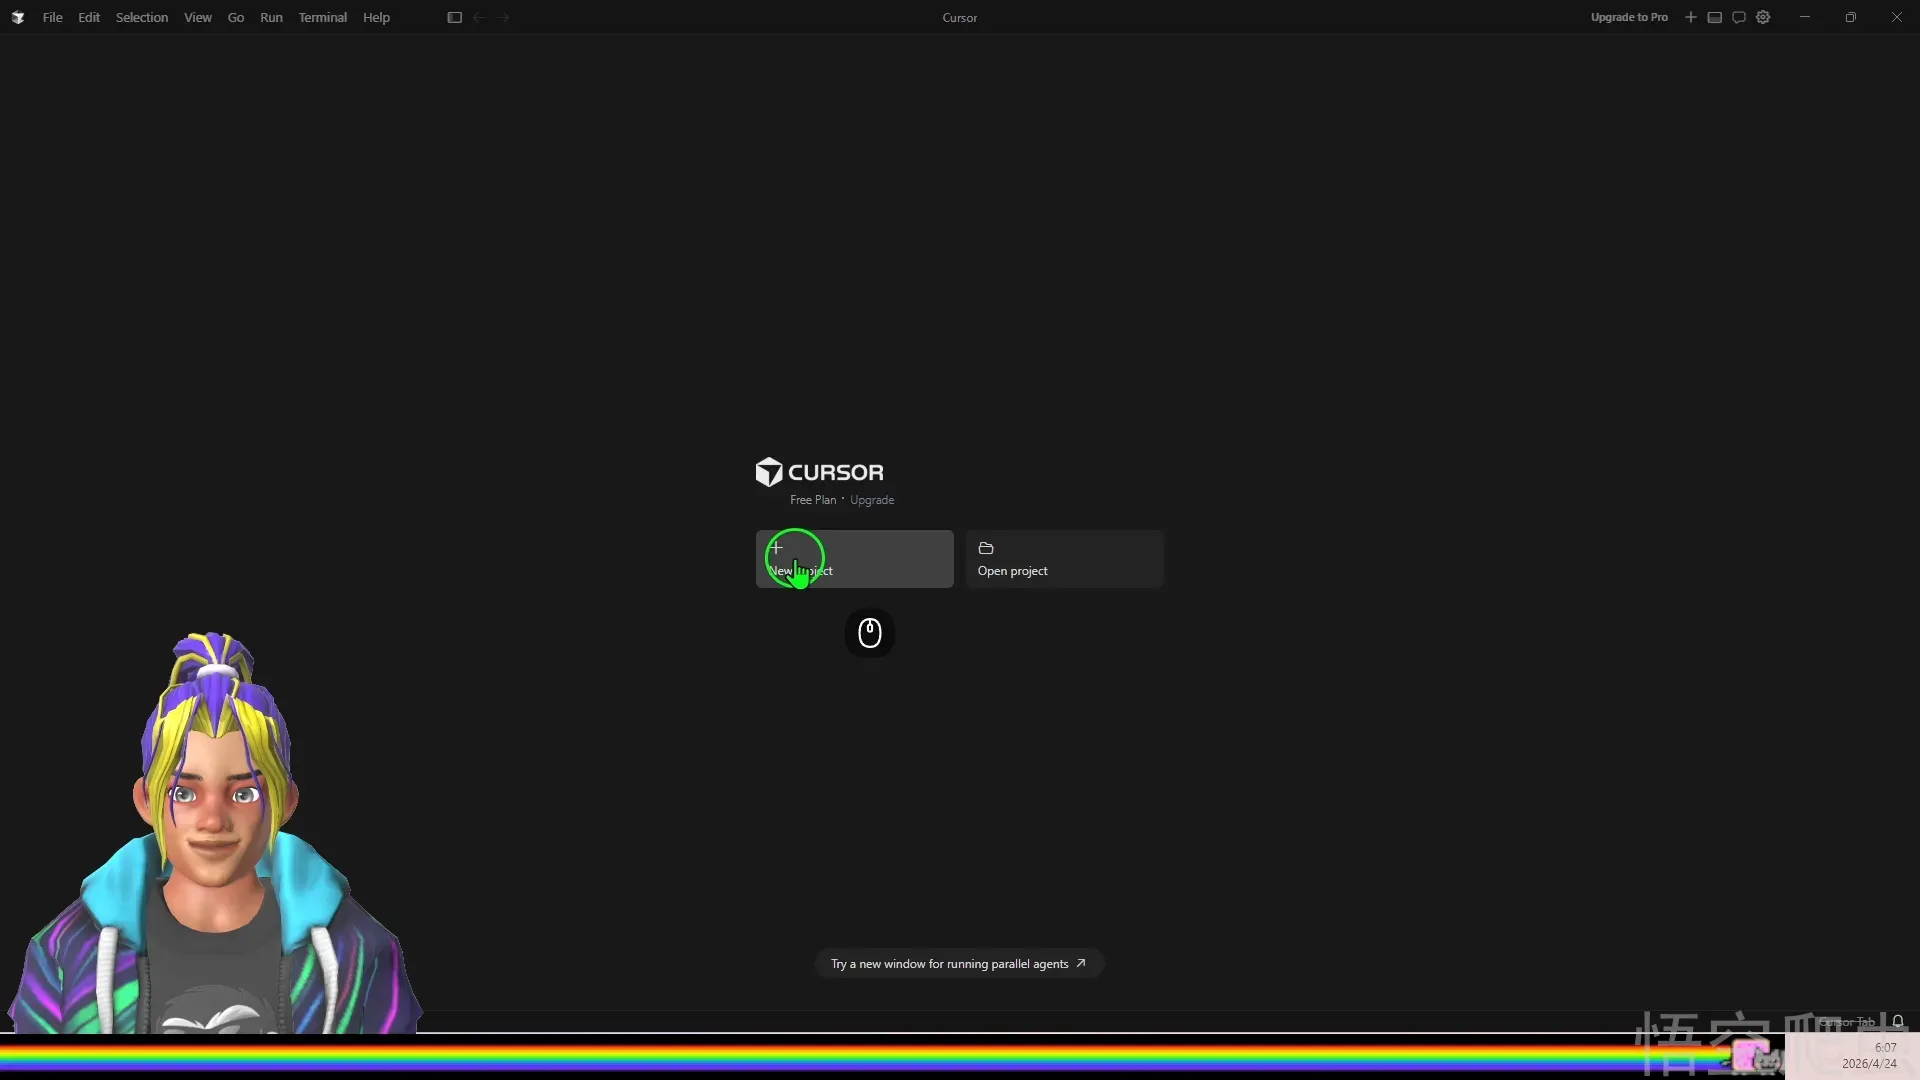Toggle the primary sidebar layout icon
The width and height of the screenshot is (1920, 1080).
(454, 17)
